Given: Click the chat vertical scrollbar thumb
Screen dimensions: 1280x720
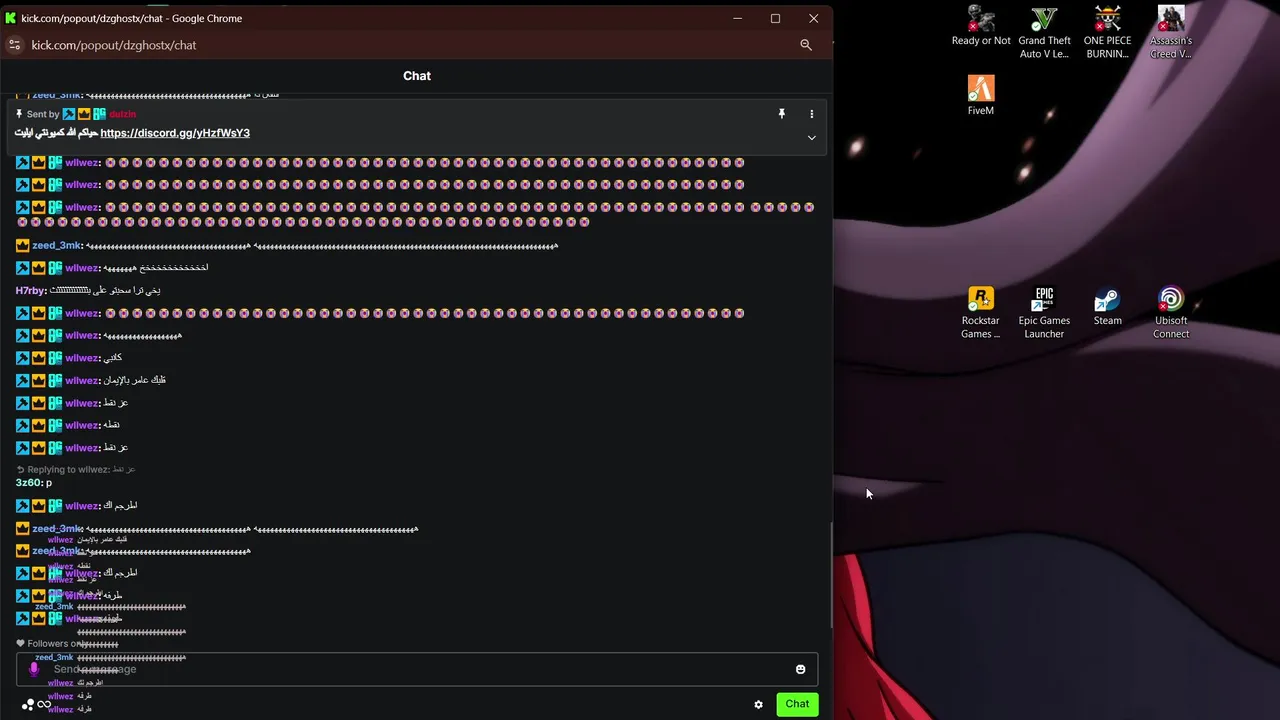Looking at the screenshot, I should [831, 575].
